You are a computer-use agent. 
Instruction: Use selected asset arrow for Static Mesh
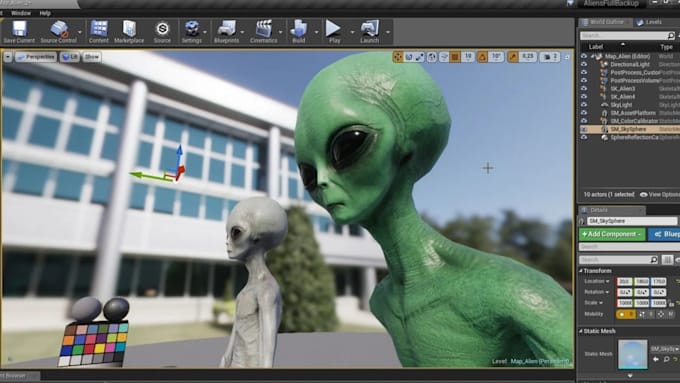click(x=656, y=359)
